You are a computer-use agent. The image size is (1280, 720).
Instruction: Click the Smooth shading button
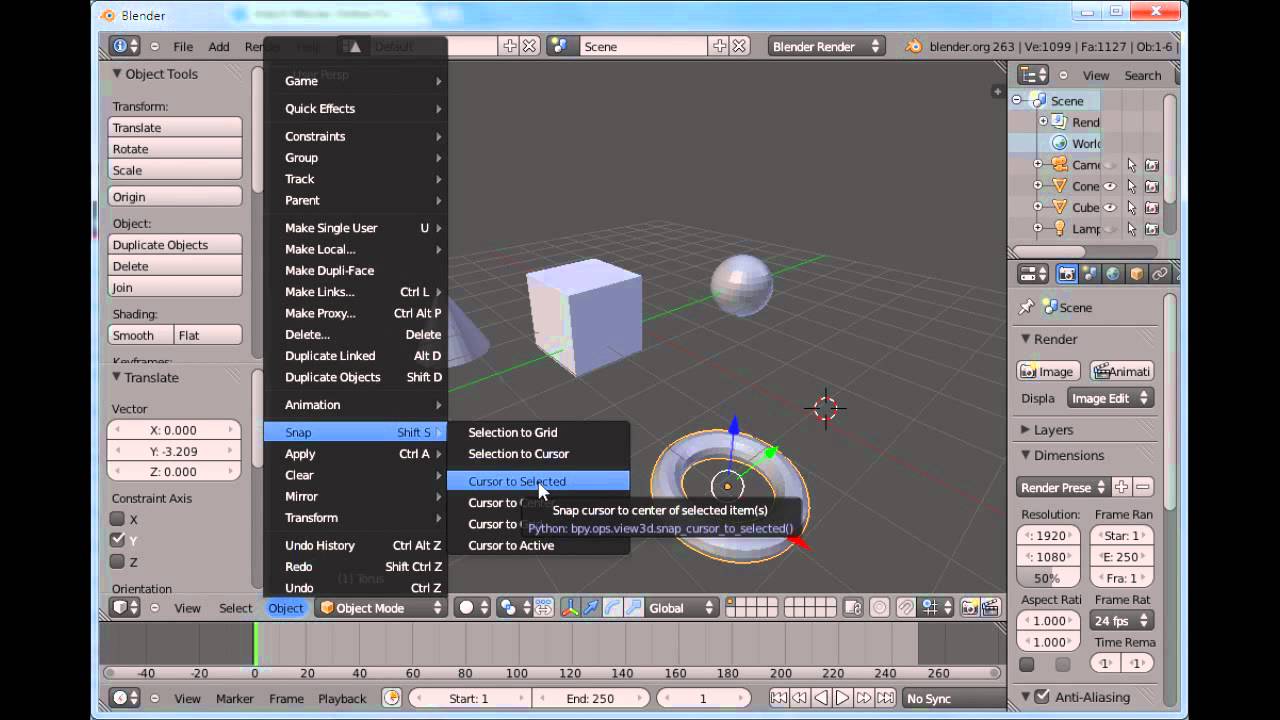pyautogui.click(x=141, y=335)
